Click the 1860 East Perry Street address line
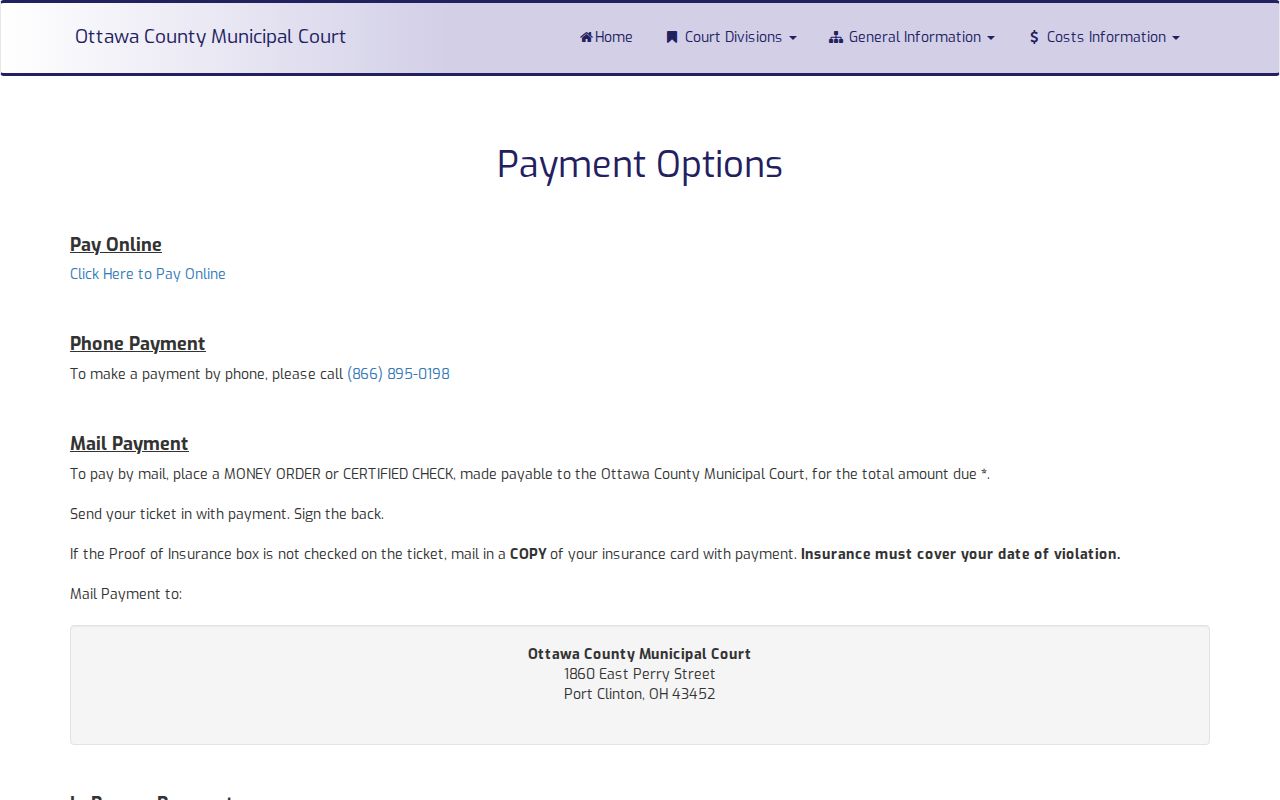The height and width of the screenshot is (800, 1280). click(640, 674)
